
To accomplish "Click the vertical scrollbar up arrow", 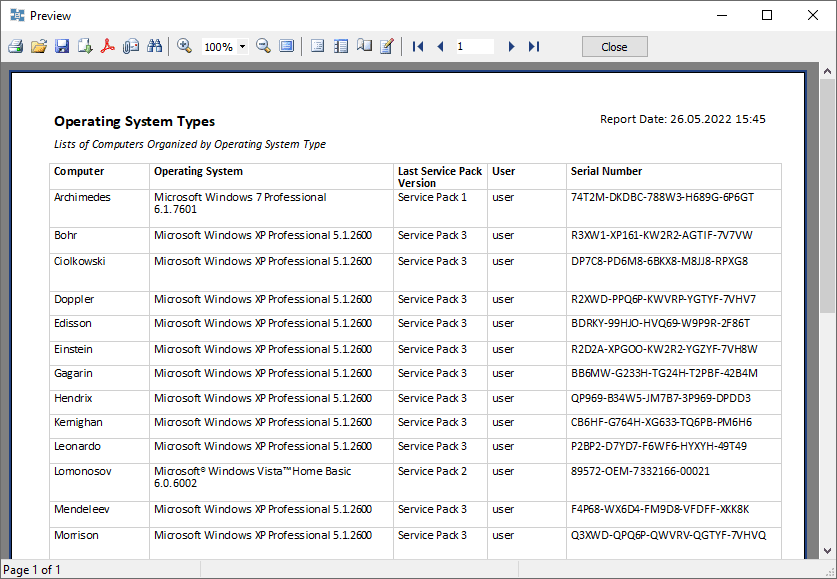I will point(827,70).
